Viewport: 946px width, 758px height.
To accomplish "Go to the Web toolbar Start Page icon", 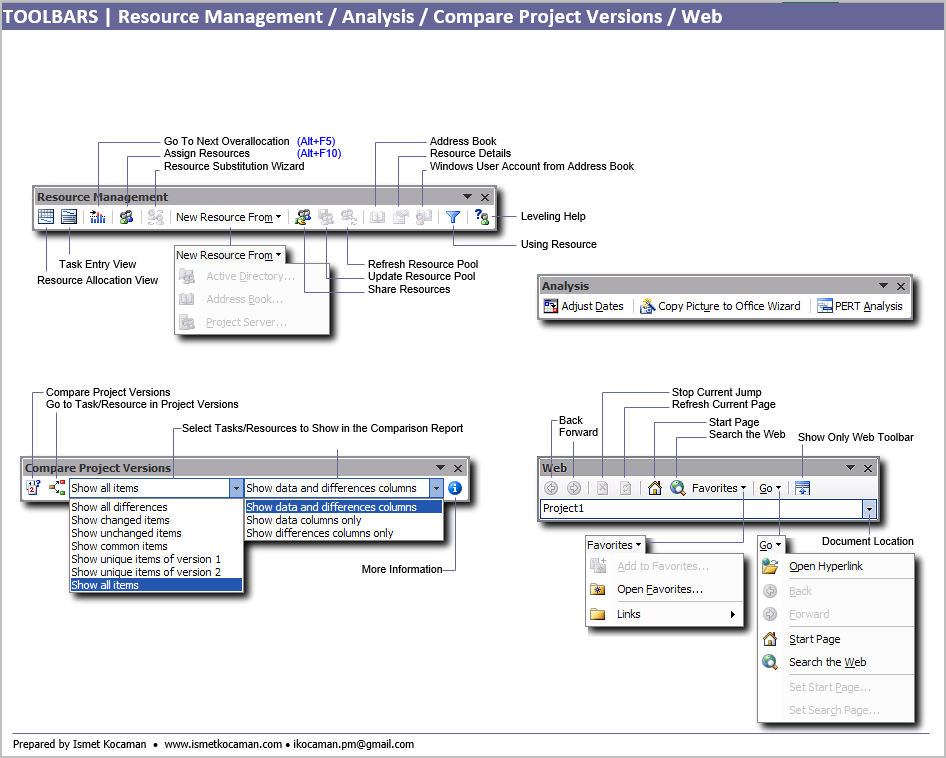I will coord(655,488).
